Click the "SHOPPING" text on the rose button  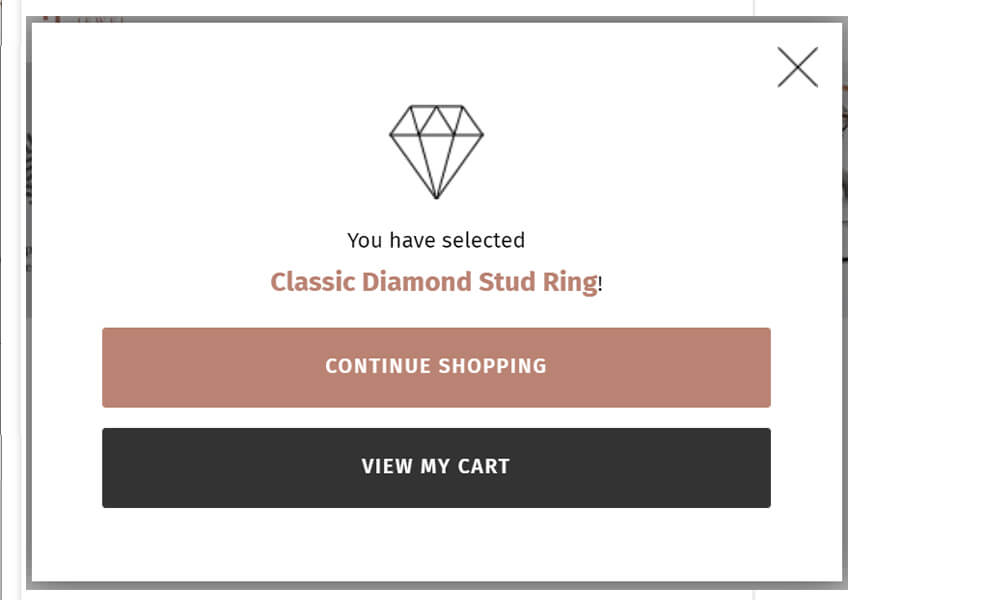click(492, 366)
